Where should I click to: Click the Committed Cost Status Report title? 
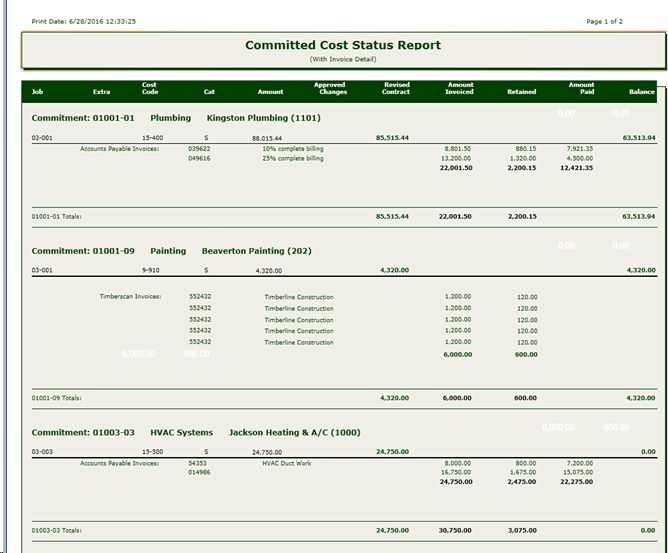pos(343,45)
